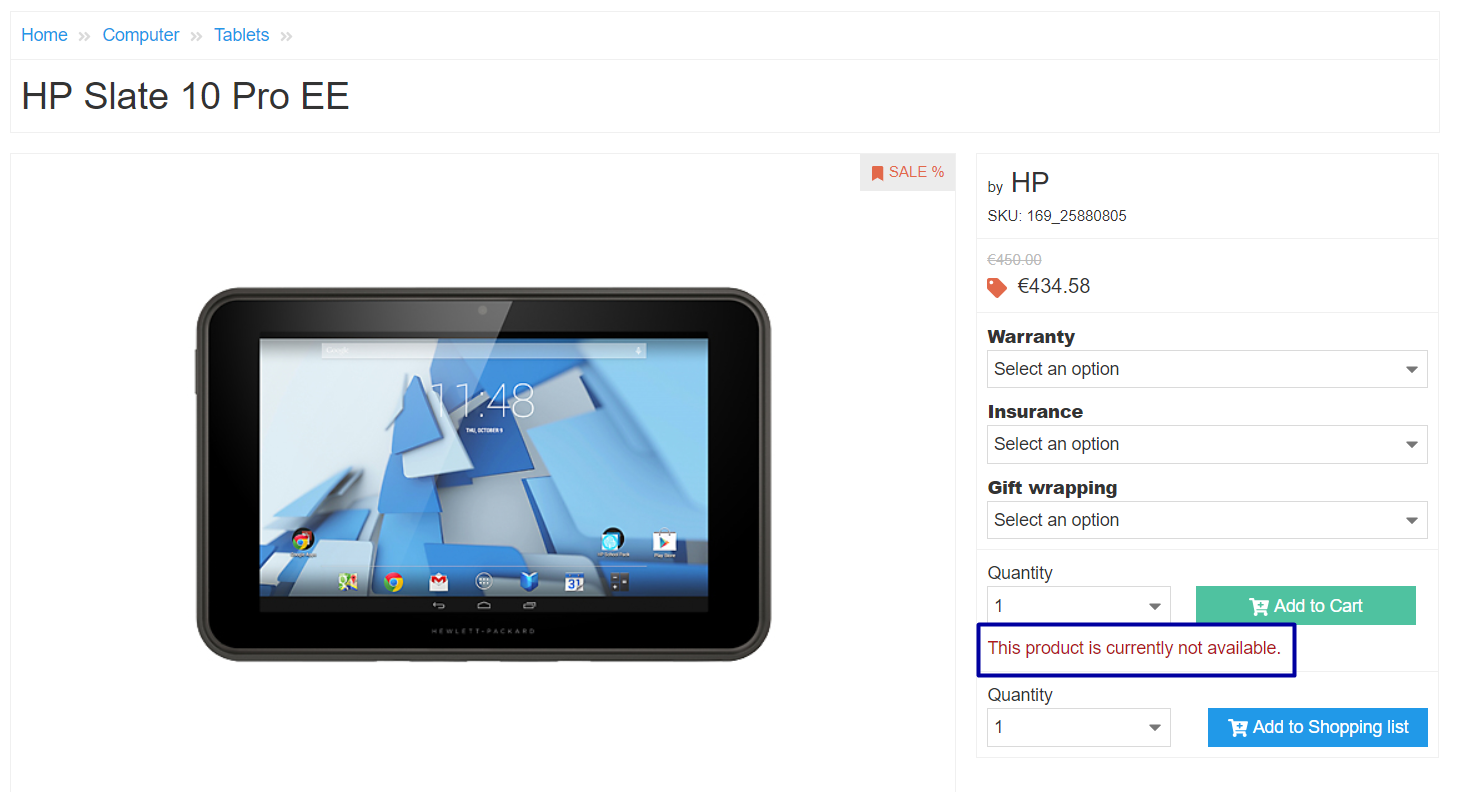The height and width of the screenshot is (792, 1484).
Task: Click the chevron separator after Home
Action: pos(85,37)
